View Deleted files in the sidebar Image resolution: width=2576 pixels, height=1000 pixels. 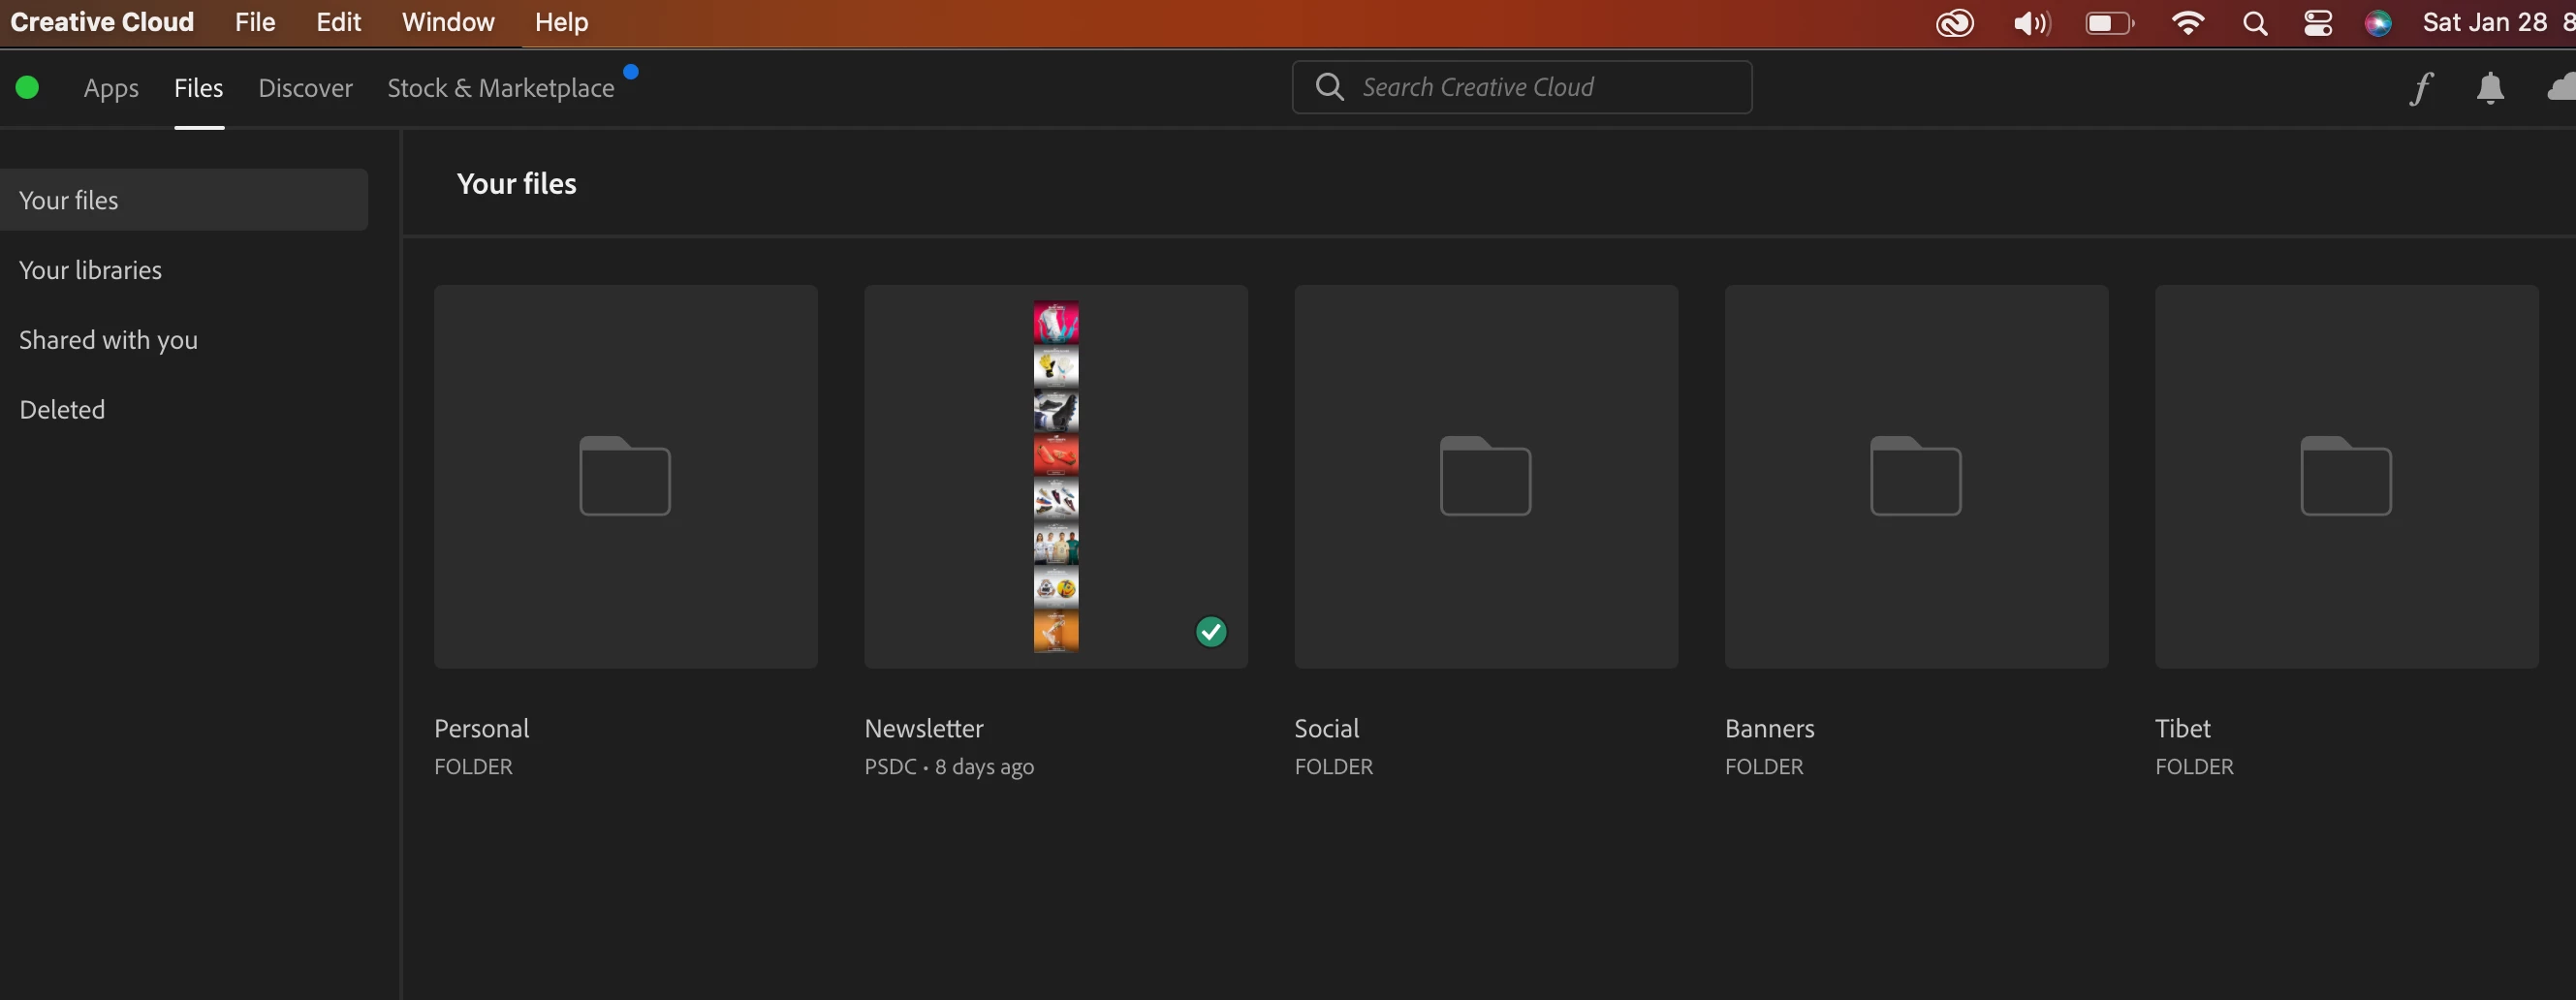(62, 409)
